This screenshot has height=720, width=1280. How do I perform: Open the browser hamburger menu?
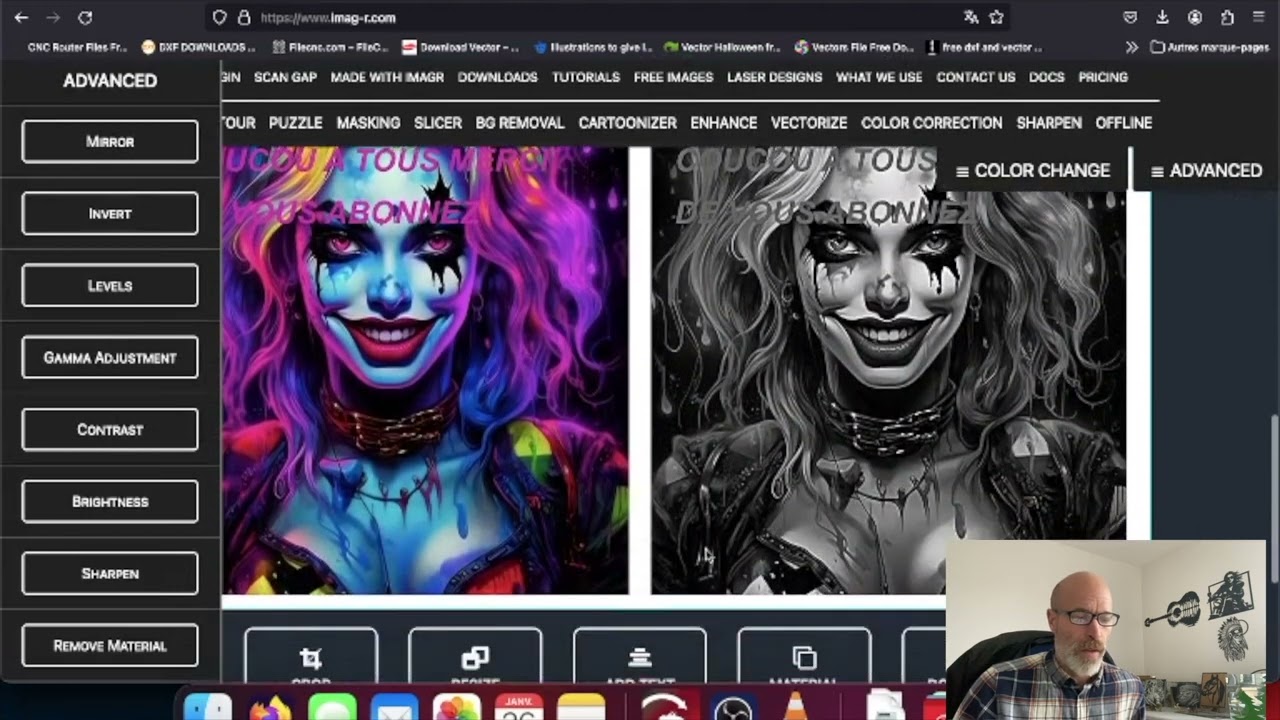[1258, 17]
